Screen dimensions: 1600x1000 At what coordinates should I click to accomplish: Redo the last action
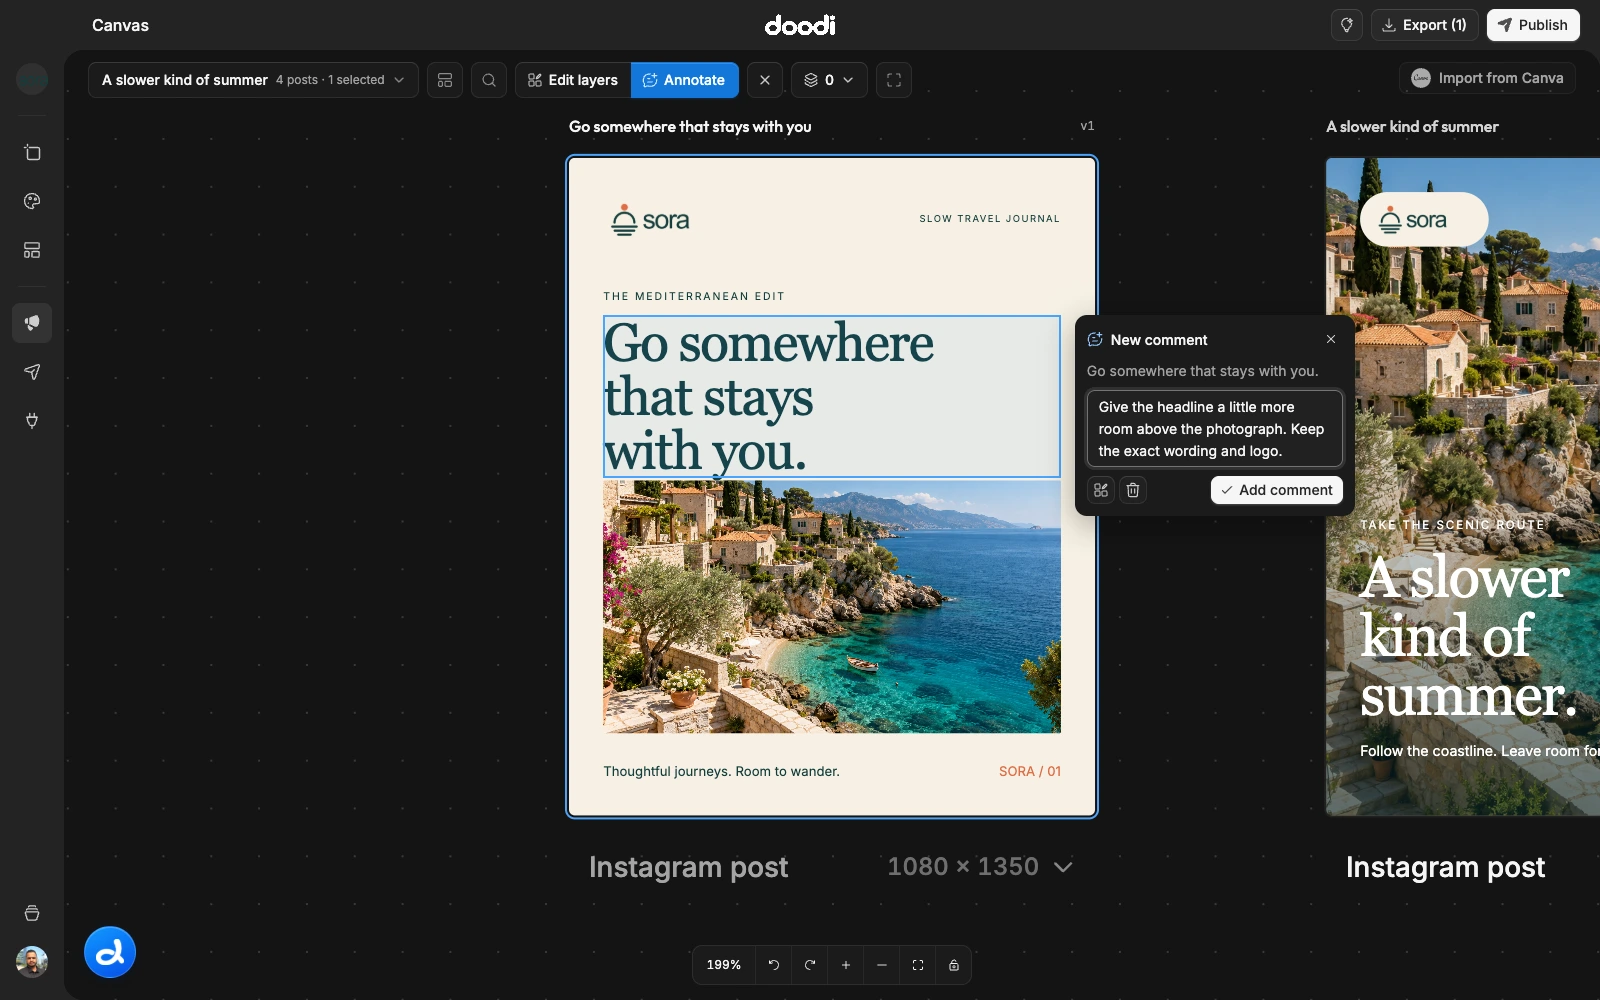coord(810,965)
